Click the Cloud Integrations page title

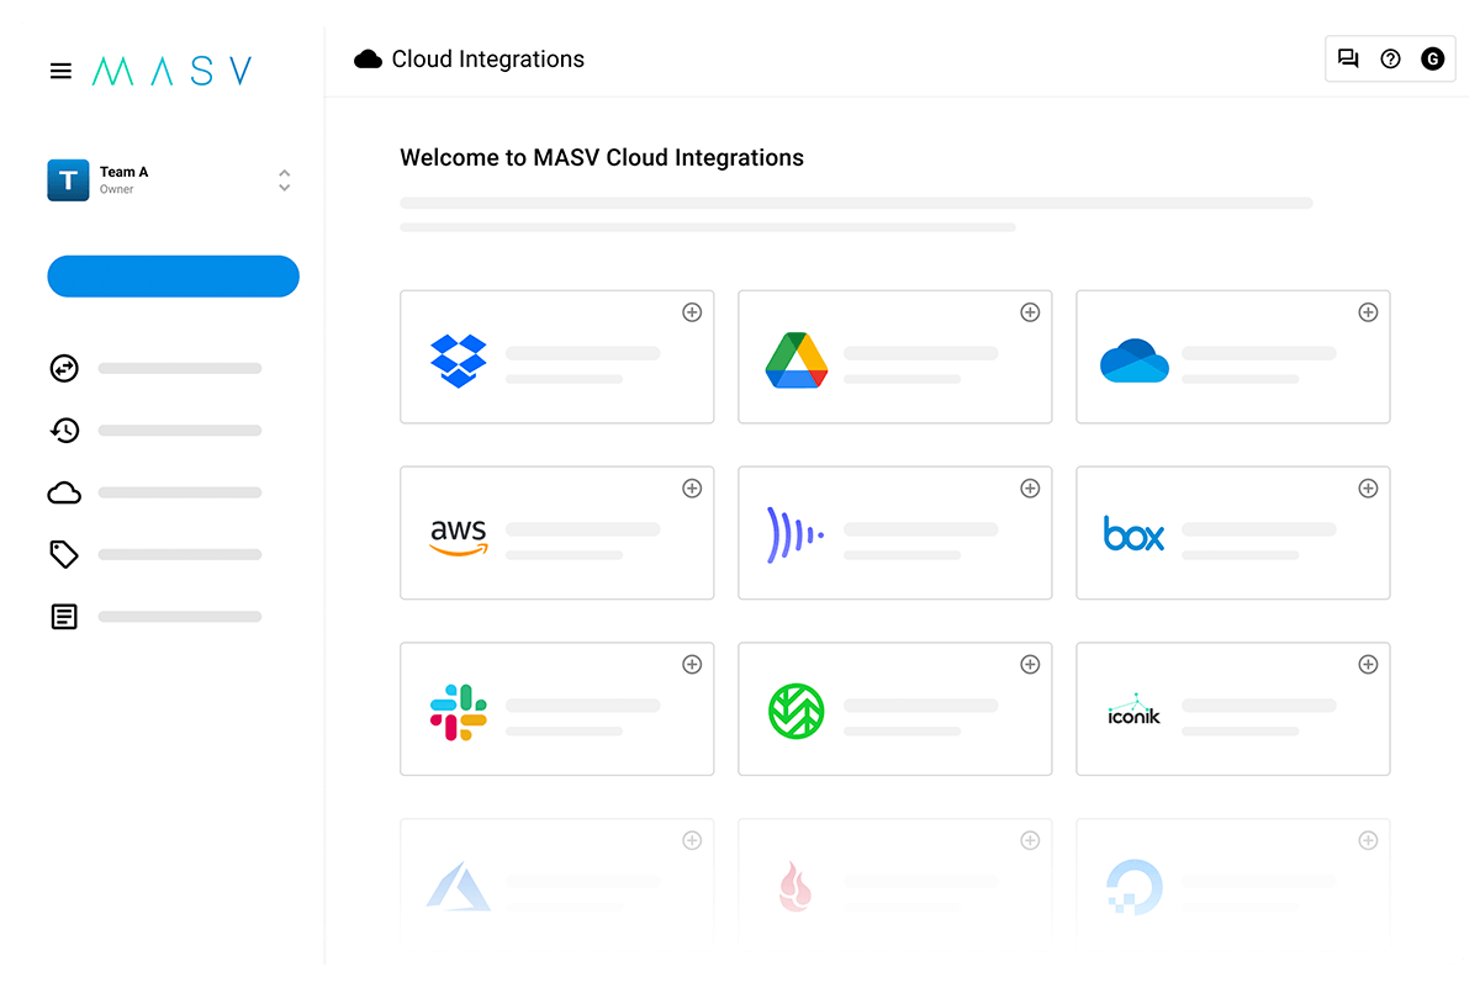click(x=488, y=59)
